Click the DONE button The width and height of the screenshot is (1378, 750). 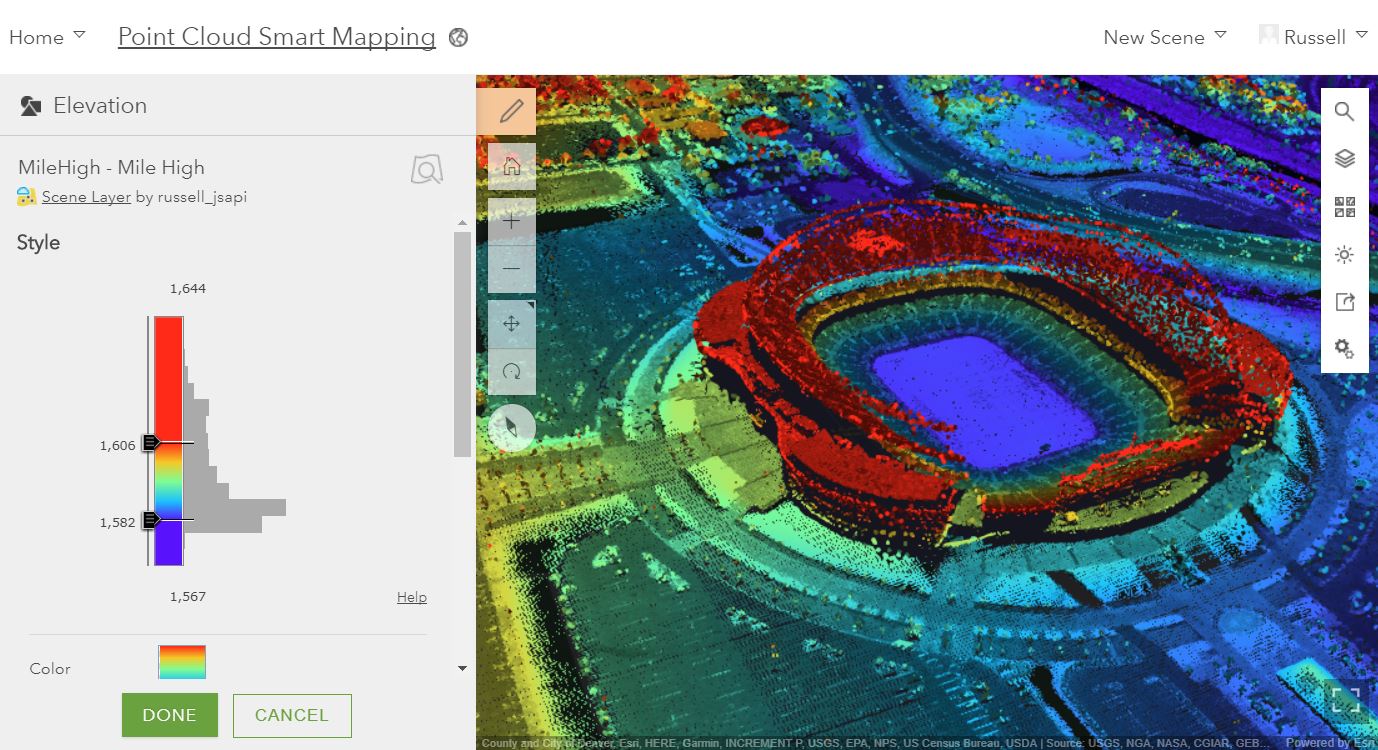pos(170,715)
